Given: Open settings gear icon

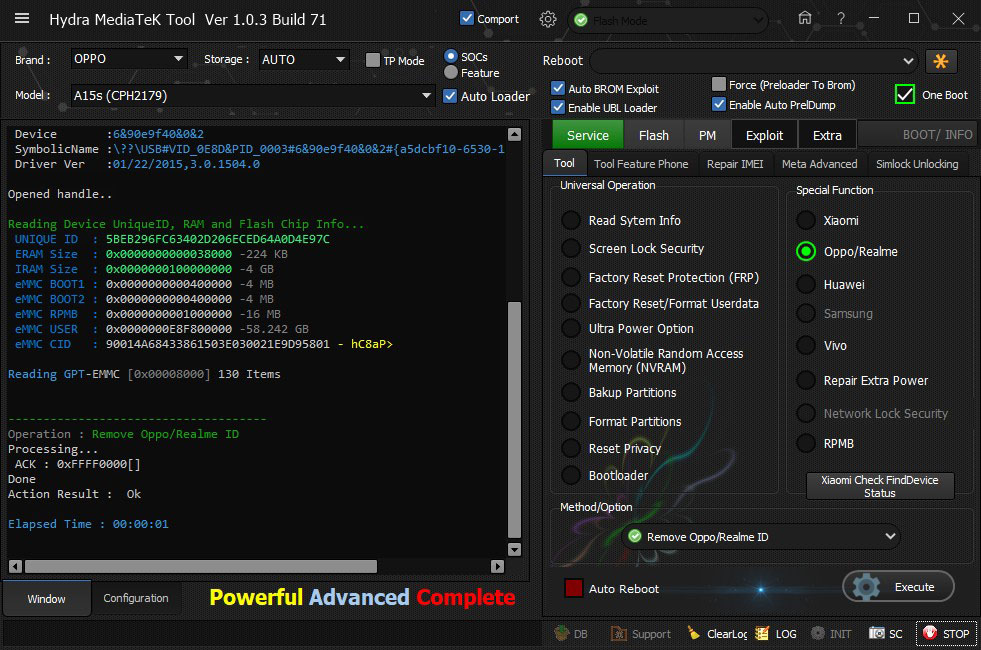Looking at the screenshot, I should coord(547,19).
